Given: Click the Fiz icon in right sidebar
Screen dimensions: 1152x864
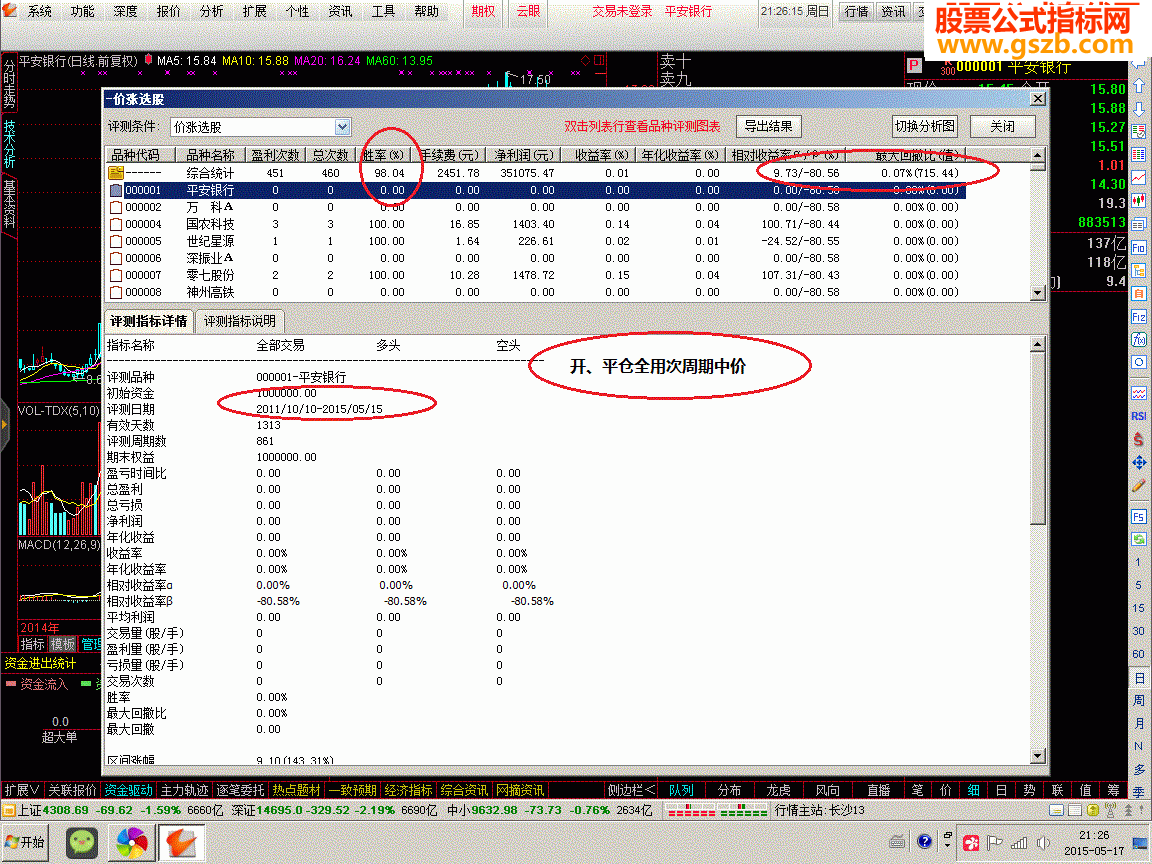Looking at the screenshot, I should click(x=1139, y=317).
